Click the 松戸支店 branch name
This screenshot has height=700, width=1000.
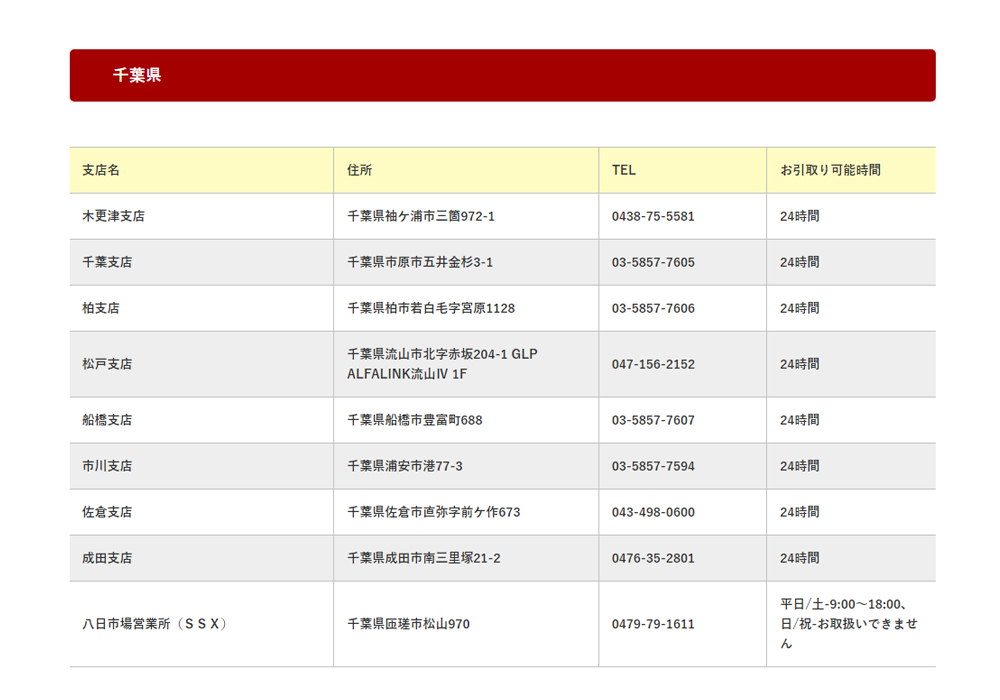click(107, 364)
